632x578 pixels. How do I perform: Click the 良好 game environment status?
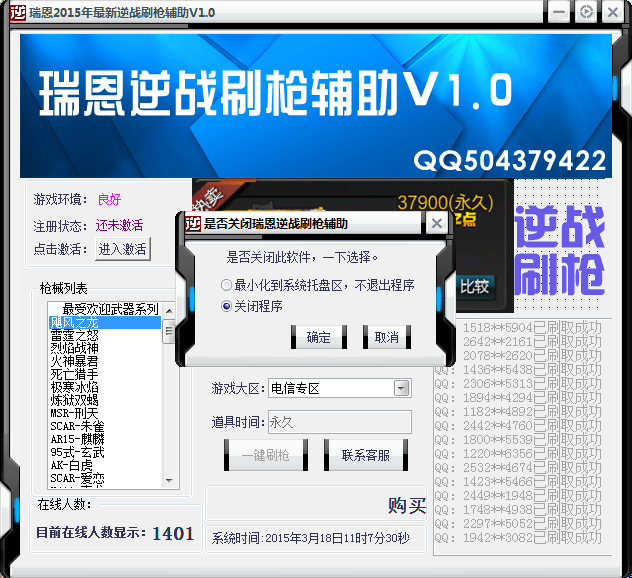tap(109, 199)
